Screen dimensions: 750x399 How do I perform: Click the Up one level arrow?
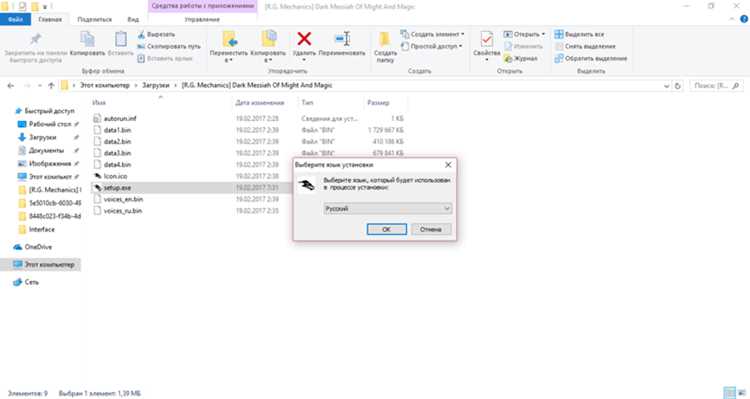pyautogui.click(x=51, y=86)
